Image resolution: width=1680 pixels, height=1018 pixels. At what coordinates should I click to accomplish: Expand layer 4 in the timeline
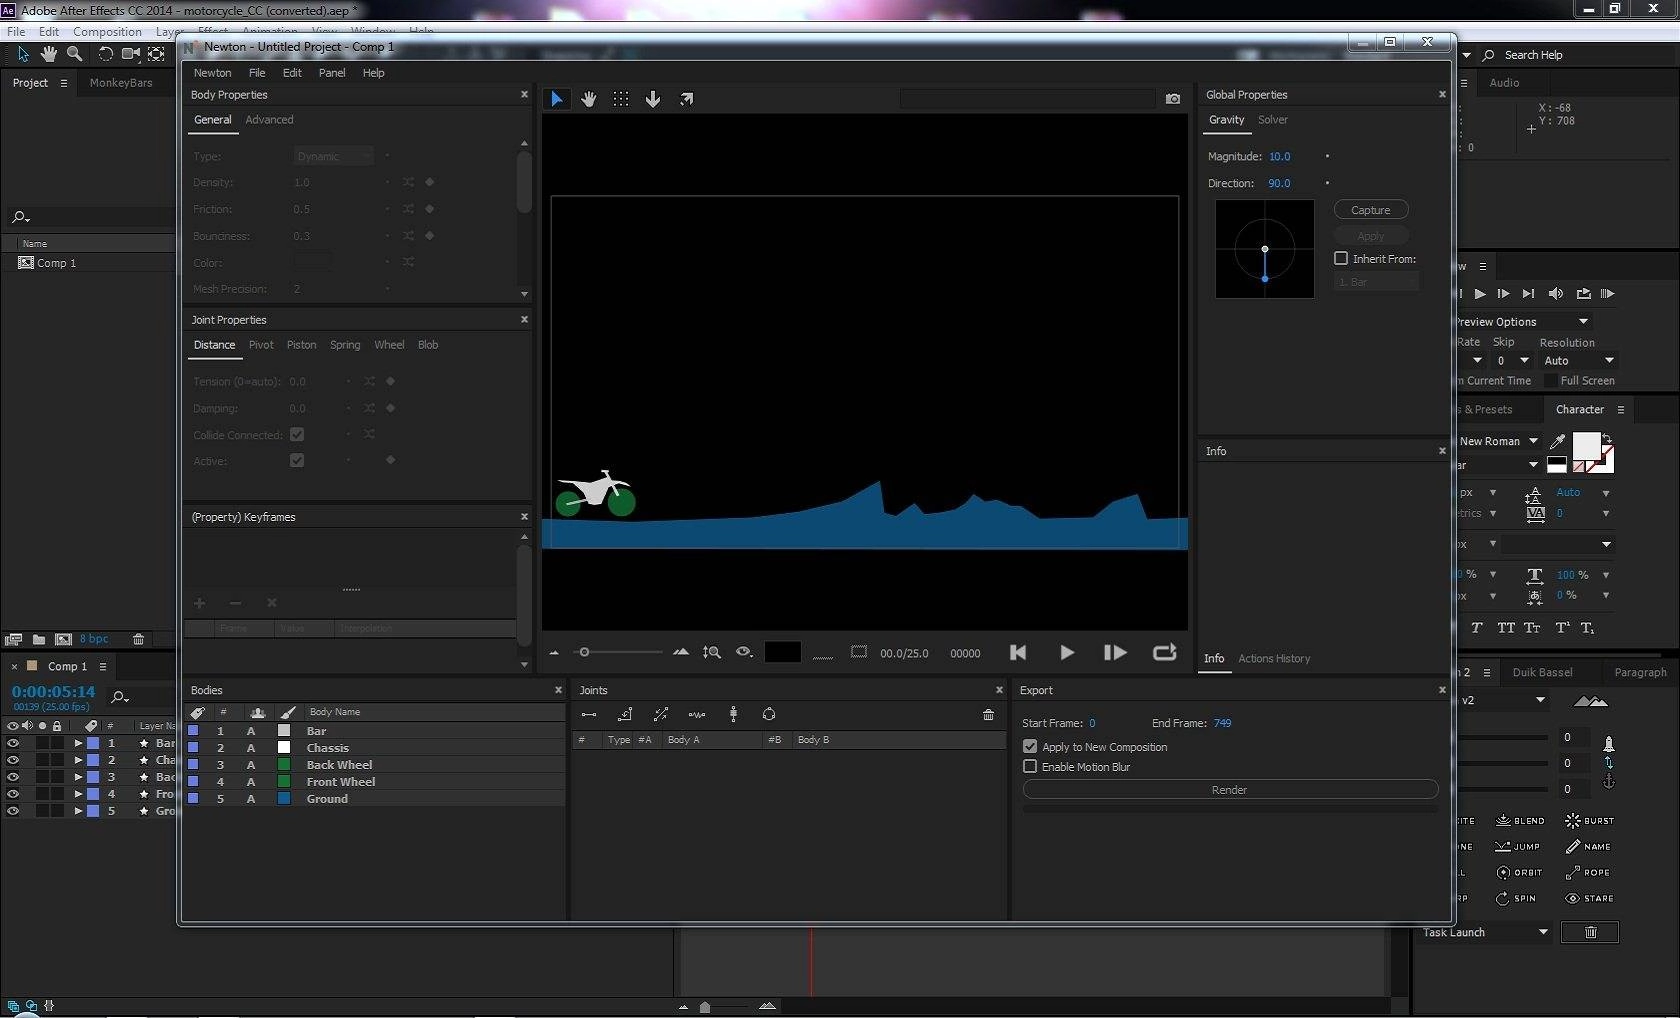pos(78,794)
